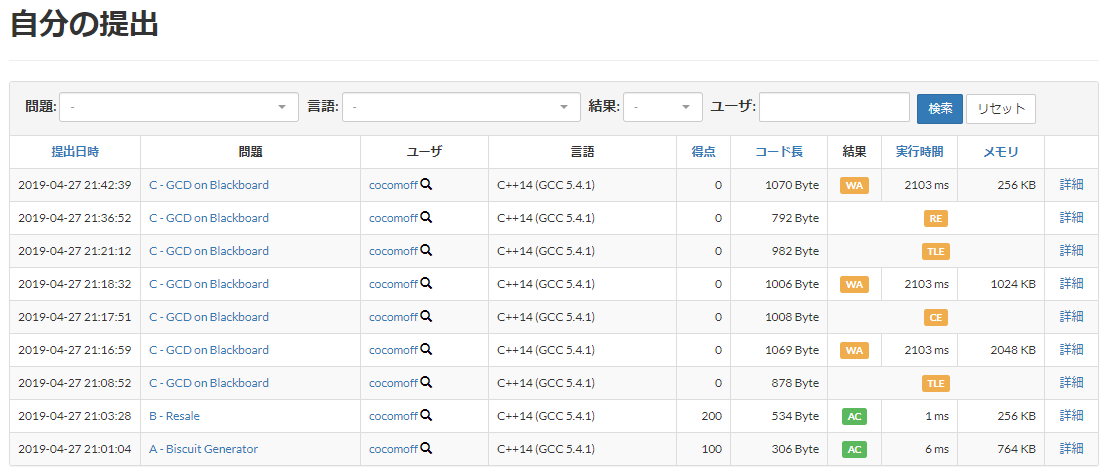Click search icon beside cocomoff in 21:16:59 row
1110x475 pixels.
(426, 350)
